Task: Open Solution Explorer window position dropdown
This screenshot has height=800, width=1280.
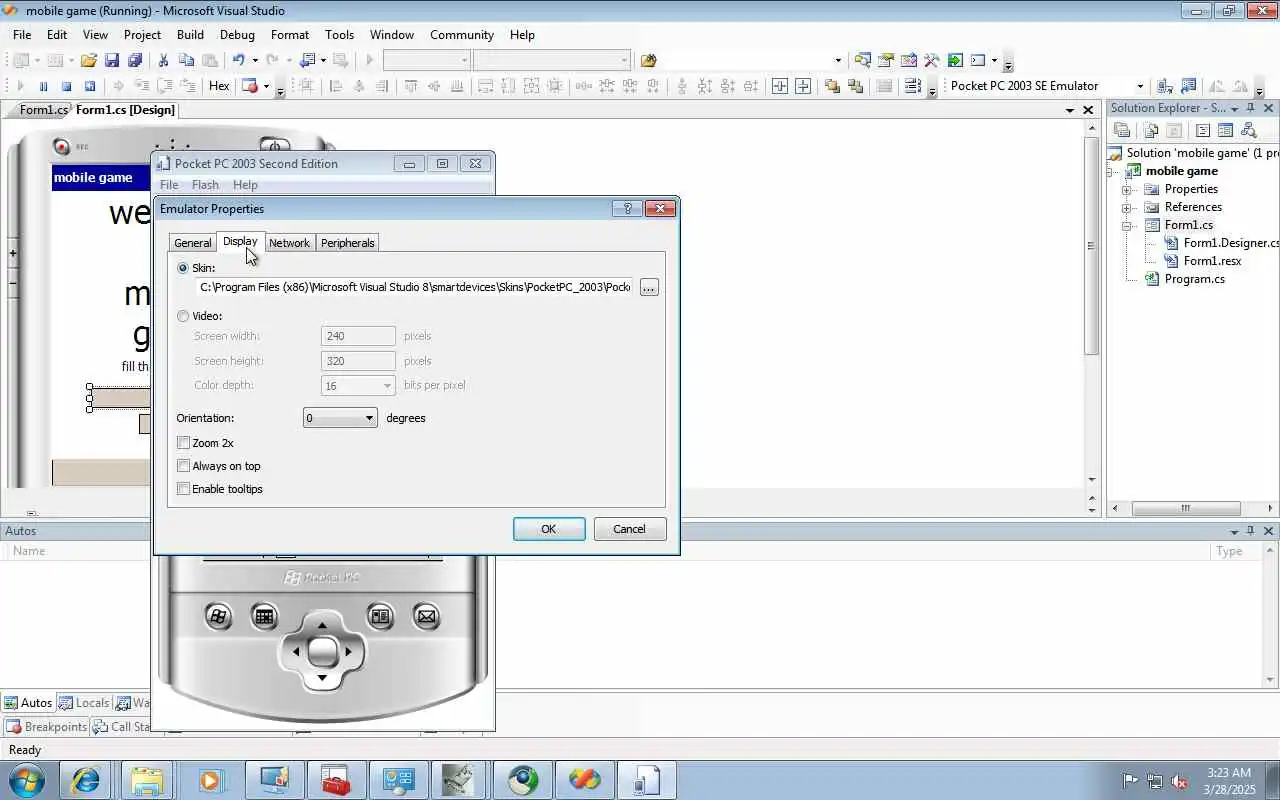Action: click(x=1235, y=108)
